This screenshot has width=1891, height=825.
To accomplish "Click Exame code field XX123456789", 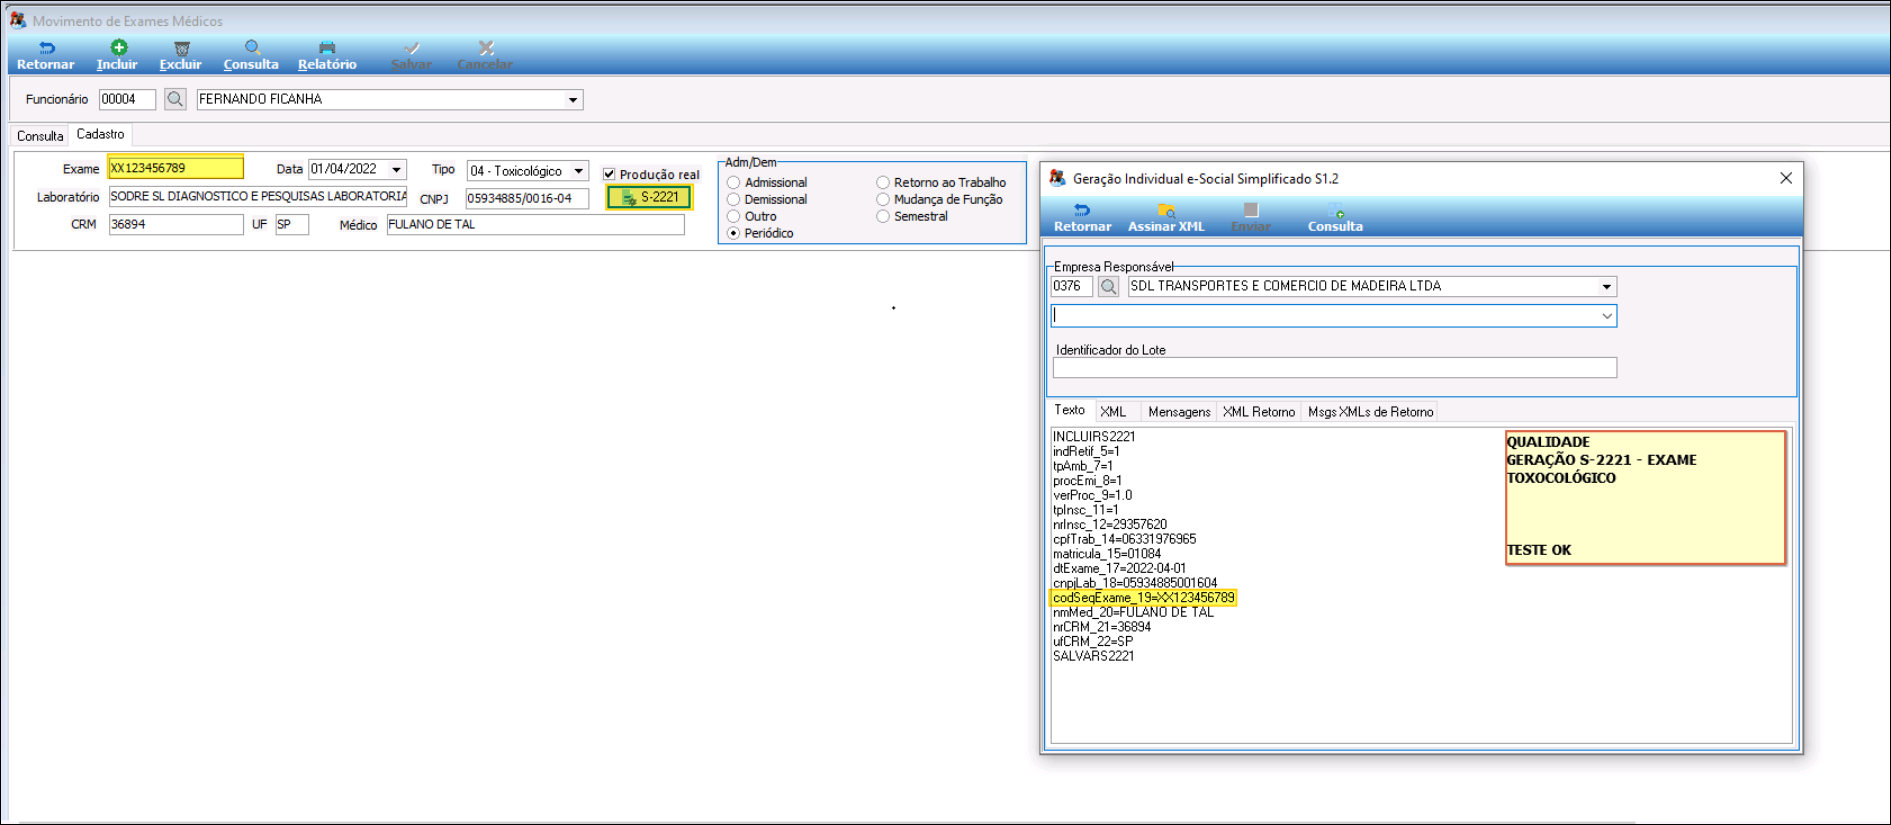I will pos(176,168).
